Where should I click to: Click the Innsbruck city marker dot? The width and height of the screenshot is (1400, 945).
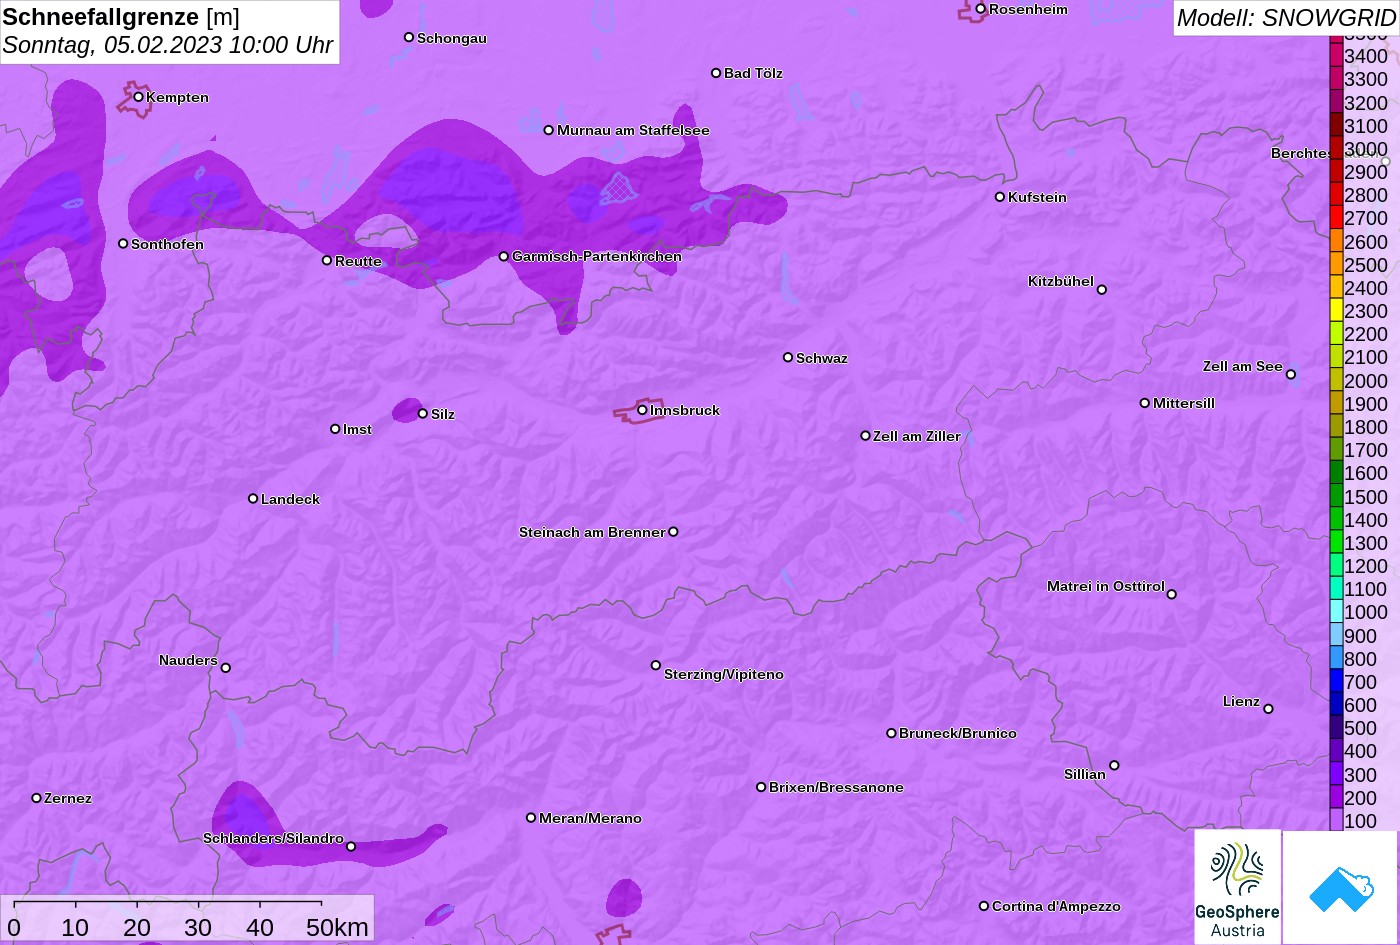coord(642,410)
